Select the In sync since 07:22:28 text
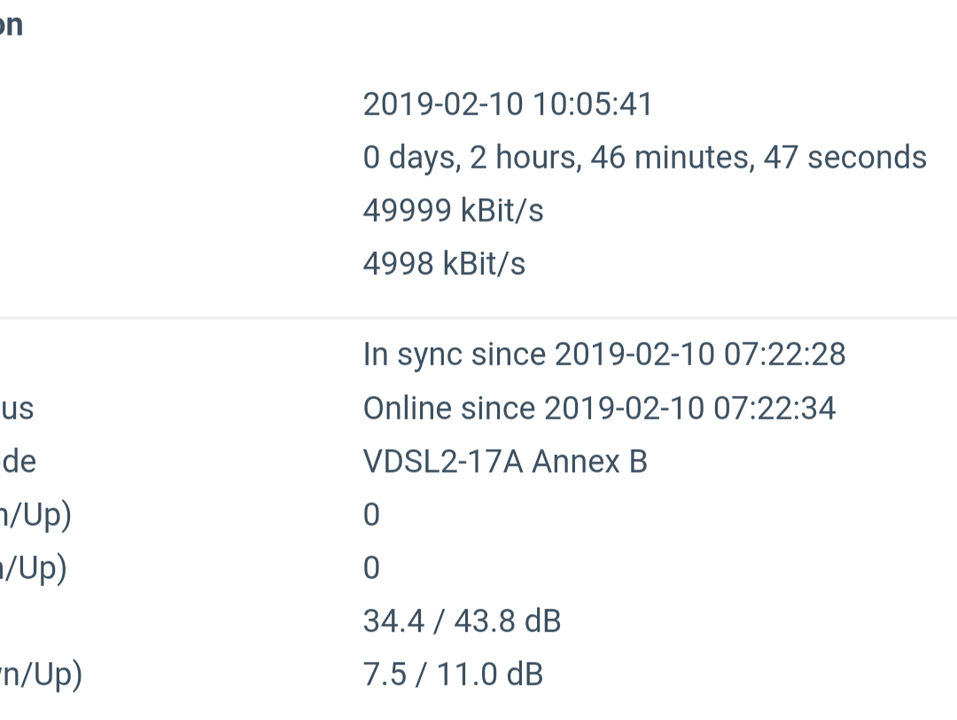 point(604,355)
